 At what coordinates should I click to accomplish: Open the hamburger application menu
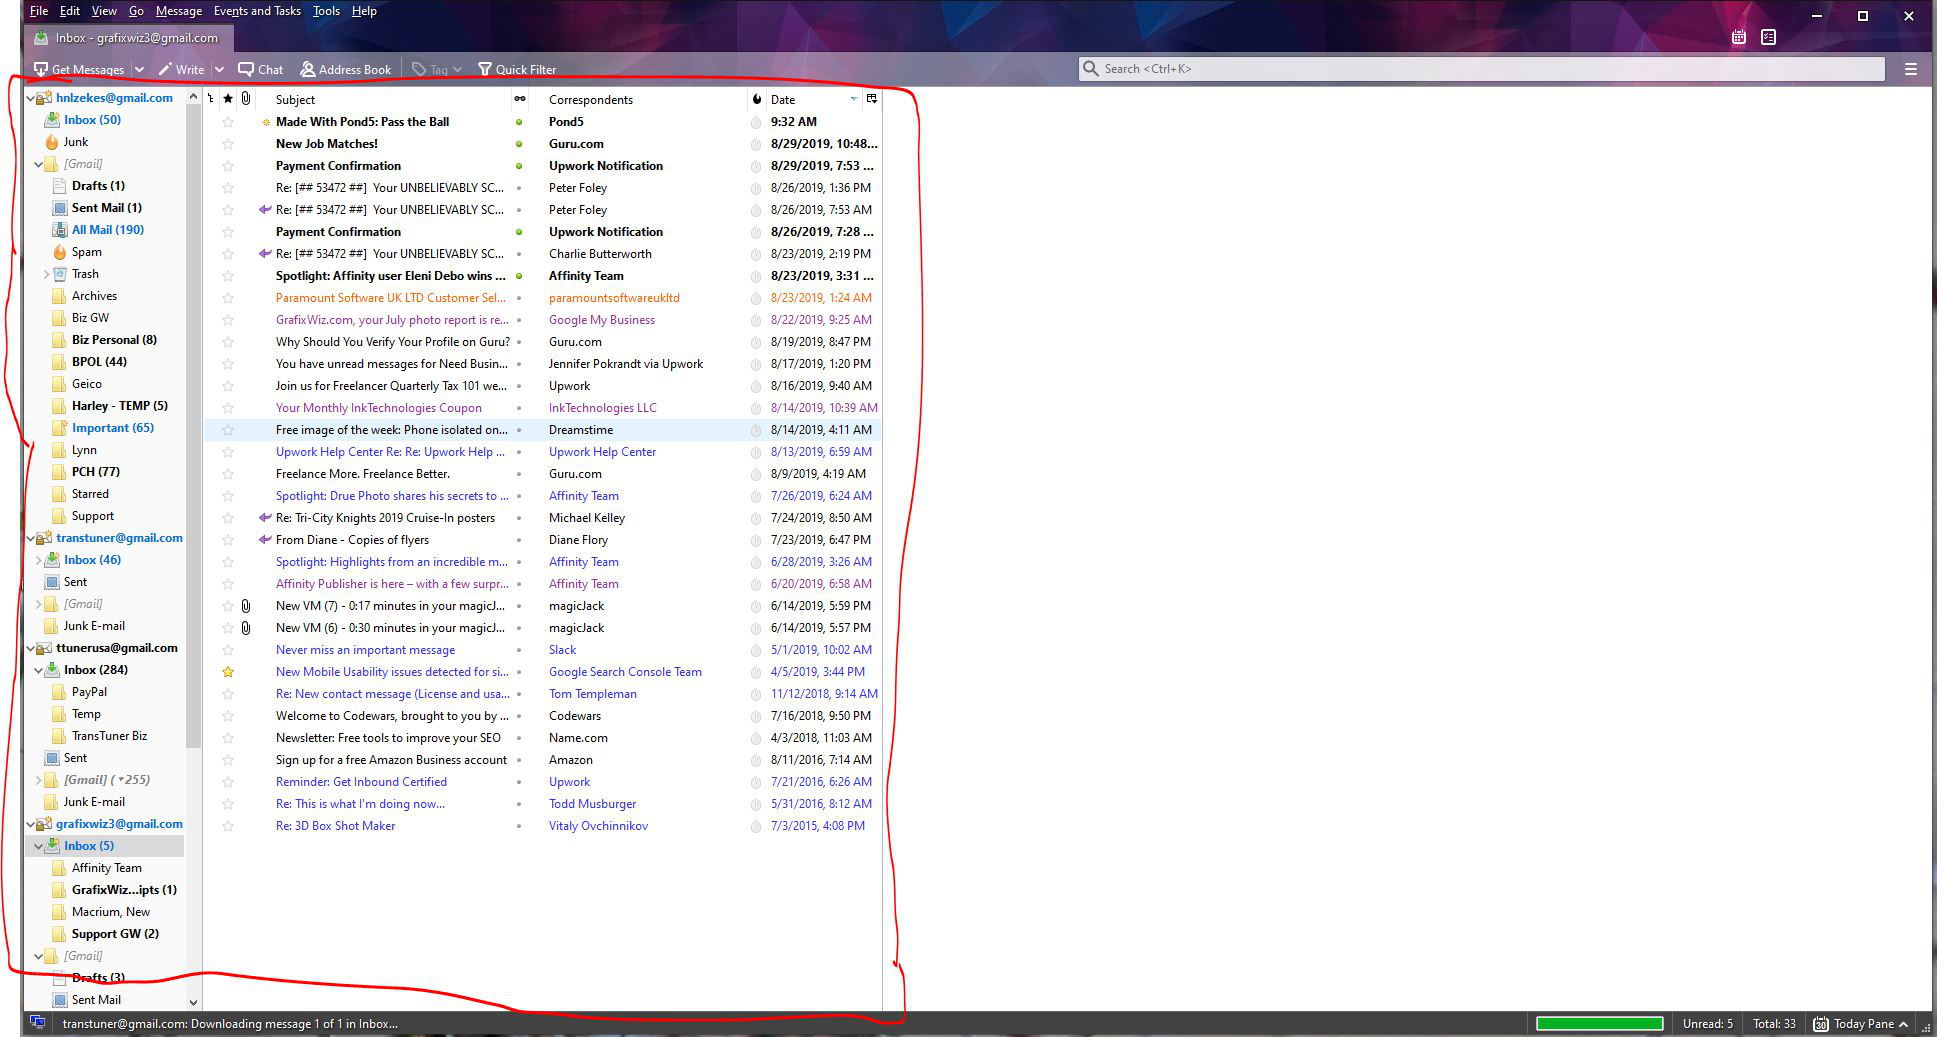click(x=1911, y=69)
